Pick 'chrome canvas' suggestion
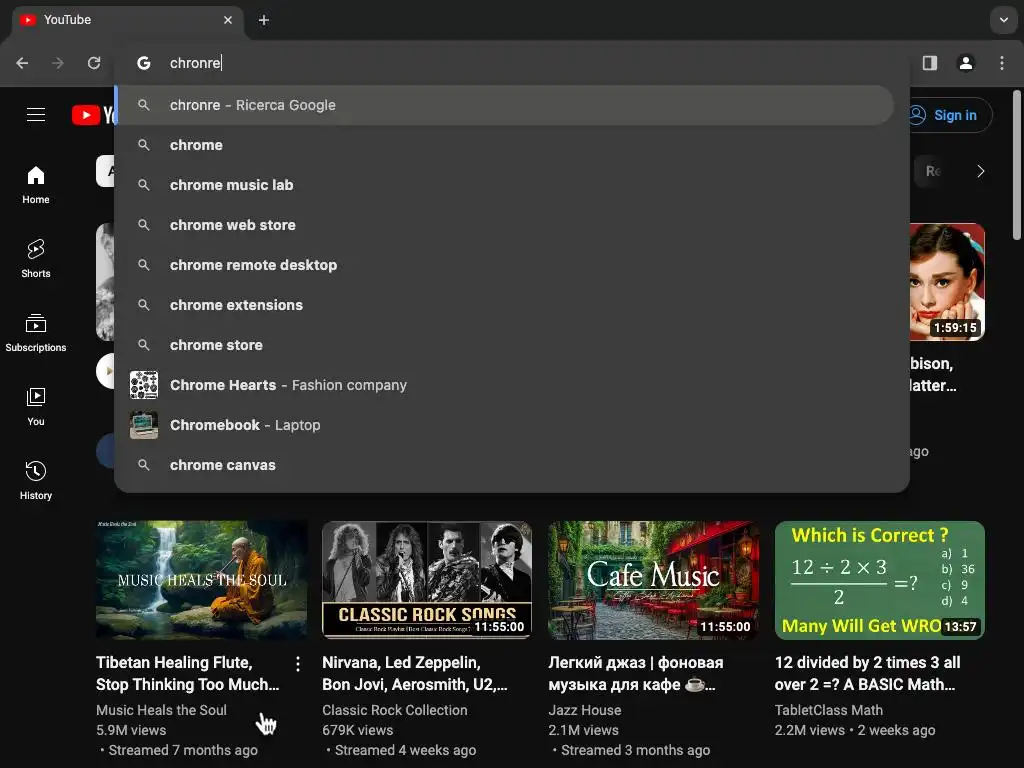The width and height of the screenshot is (1024, 768). (504, 465)
